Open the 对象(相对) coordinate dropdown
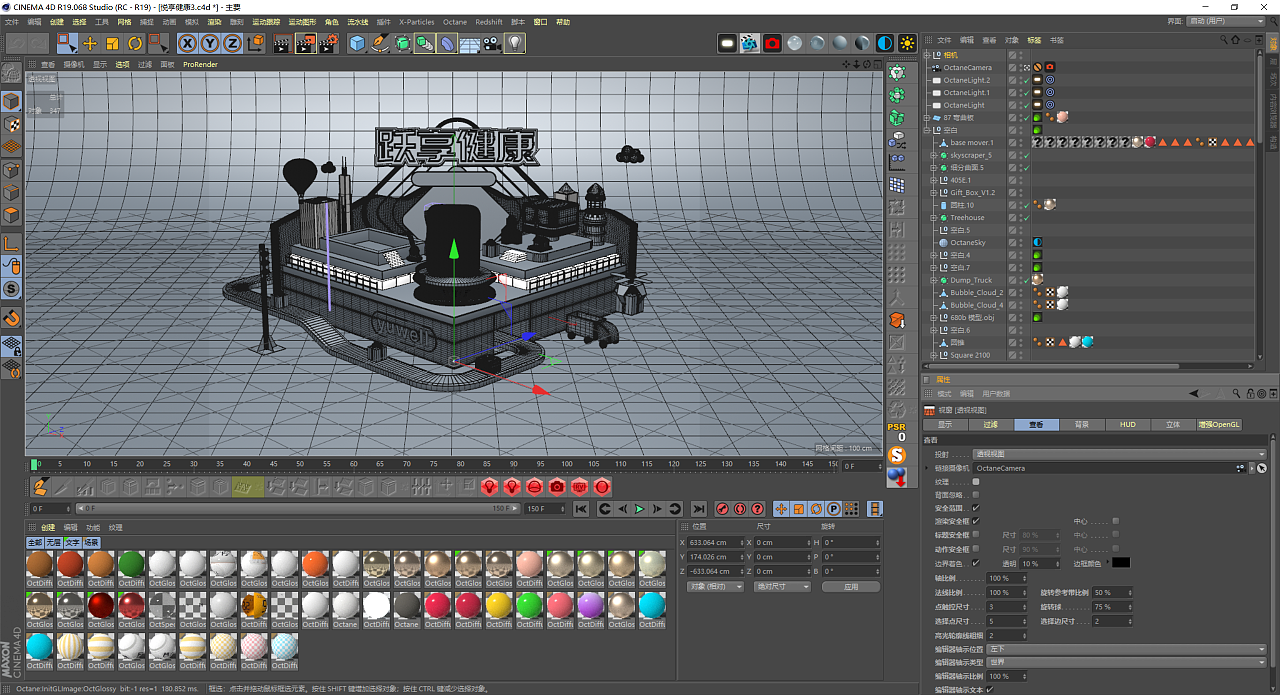The width and height of the screenshot is (1280, 695). coord(715,586)
